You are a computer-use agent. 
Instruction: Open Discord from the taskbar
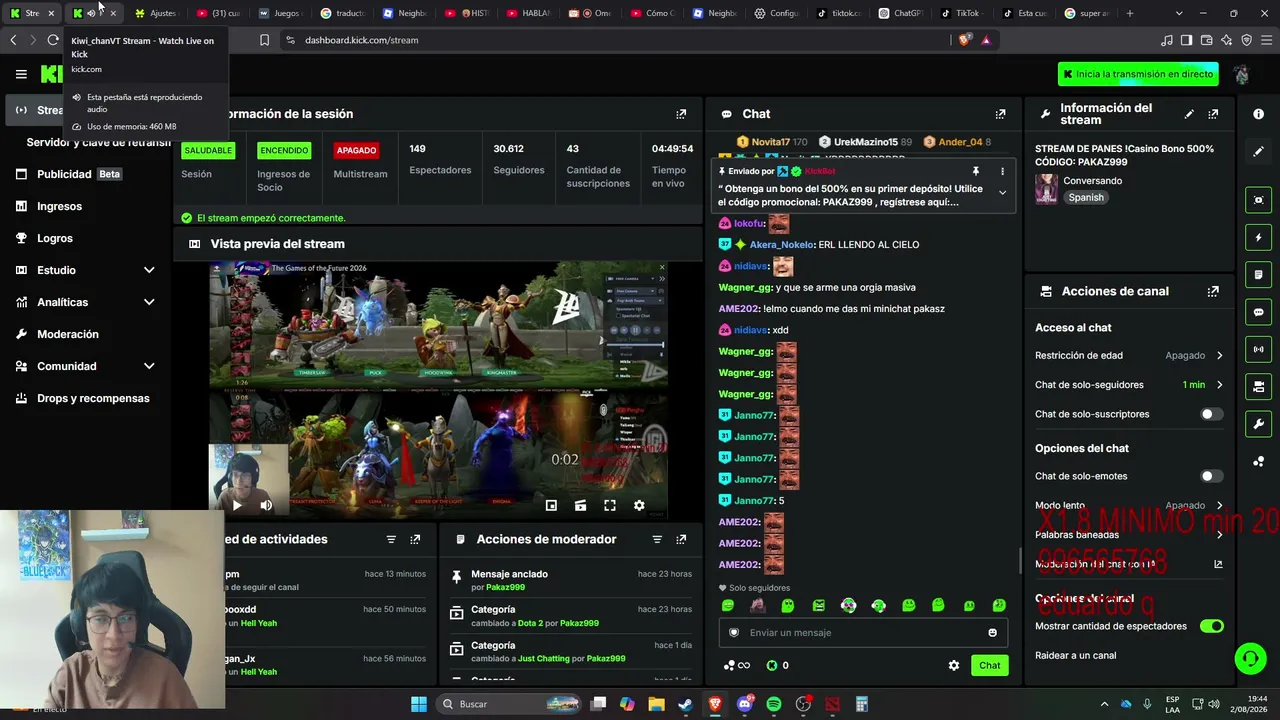pos(744,704)
